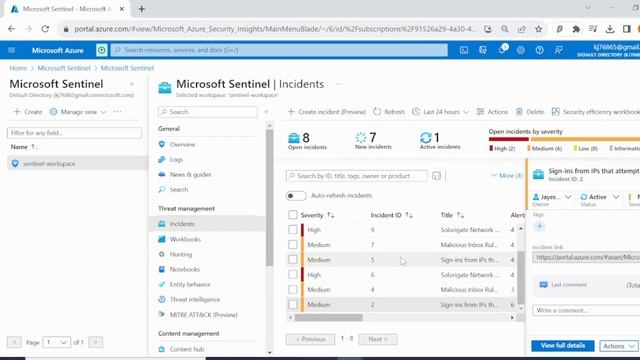Image resolution: width=640 pixels, height=360 pixels.
Task: Click Create in workspace panel
Action: (28, 111)
